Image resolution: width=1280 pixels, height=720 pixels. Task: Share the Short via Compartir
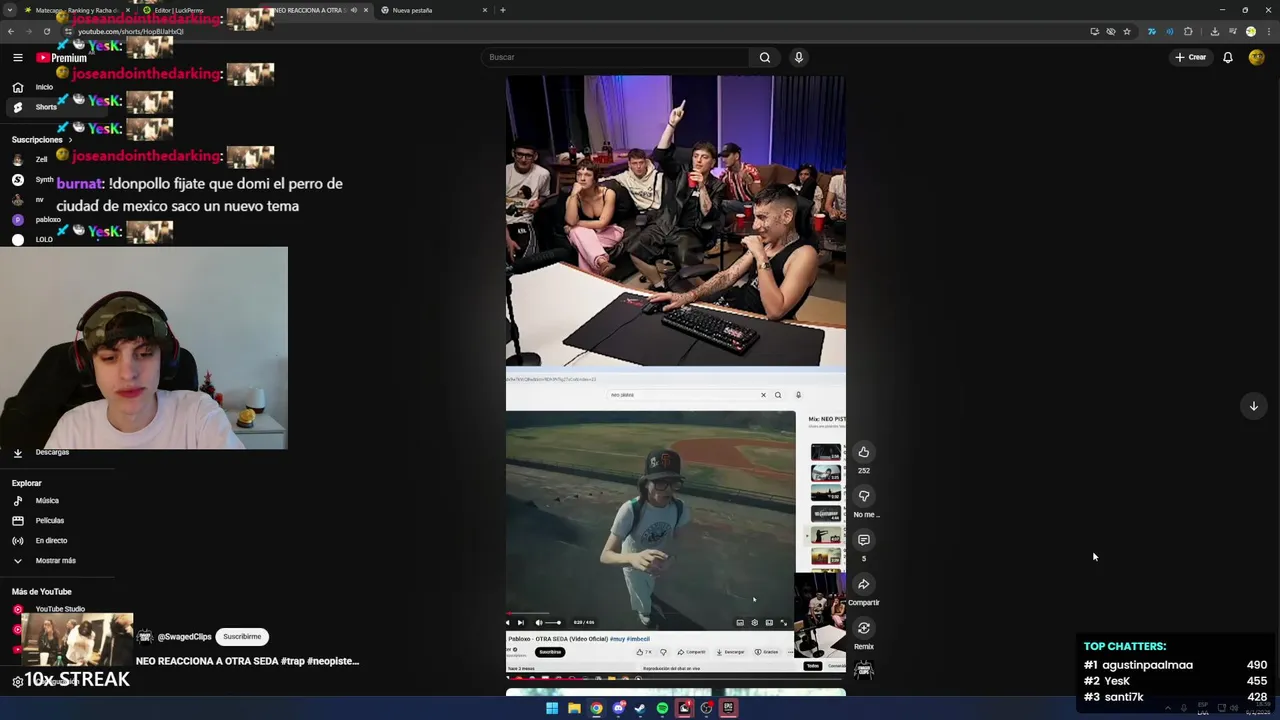(x=864, y=584)
